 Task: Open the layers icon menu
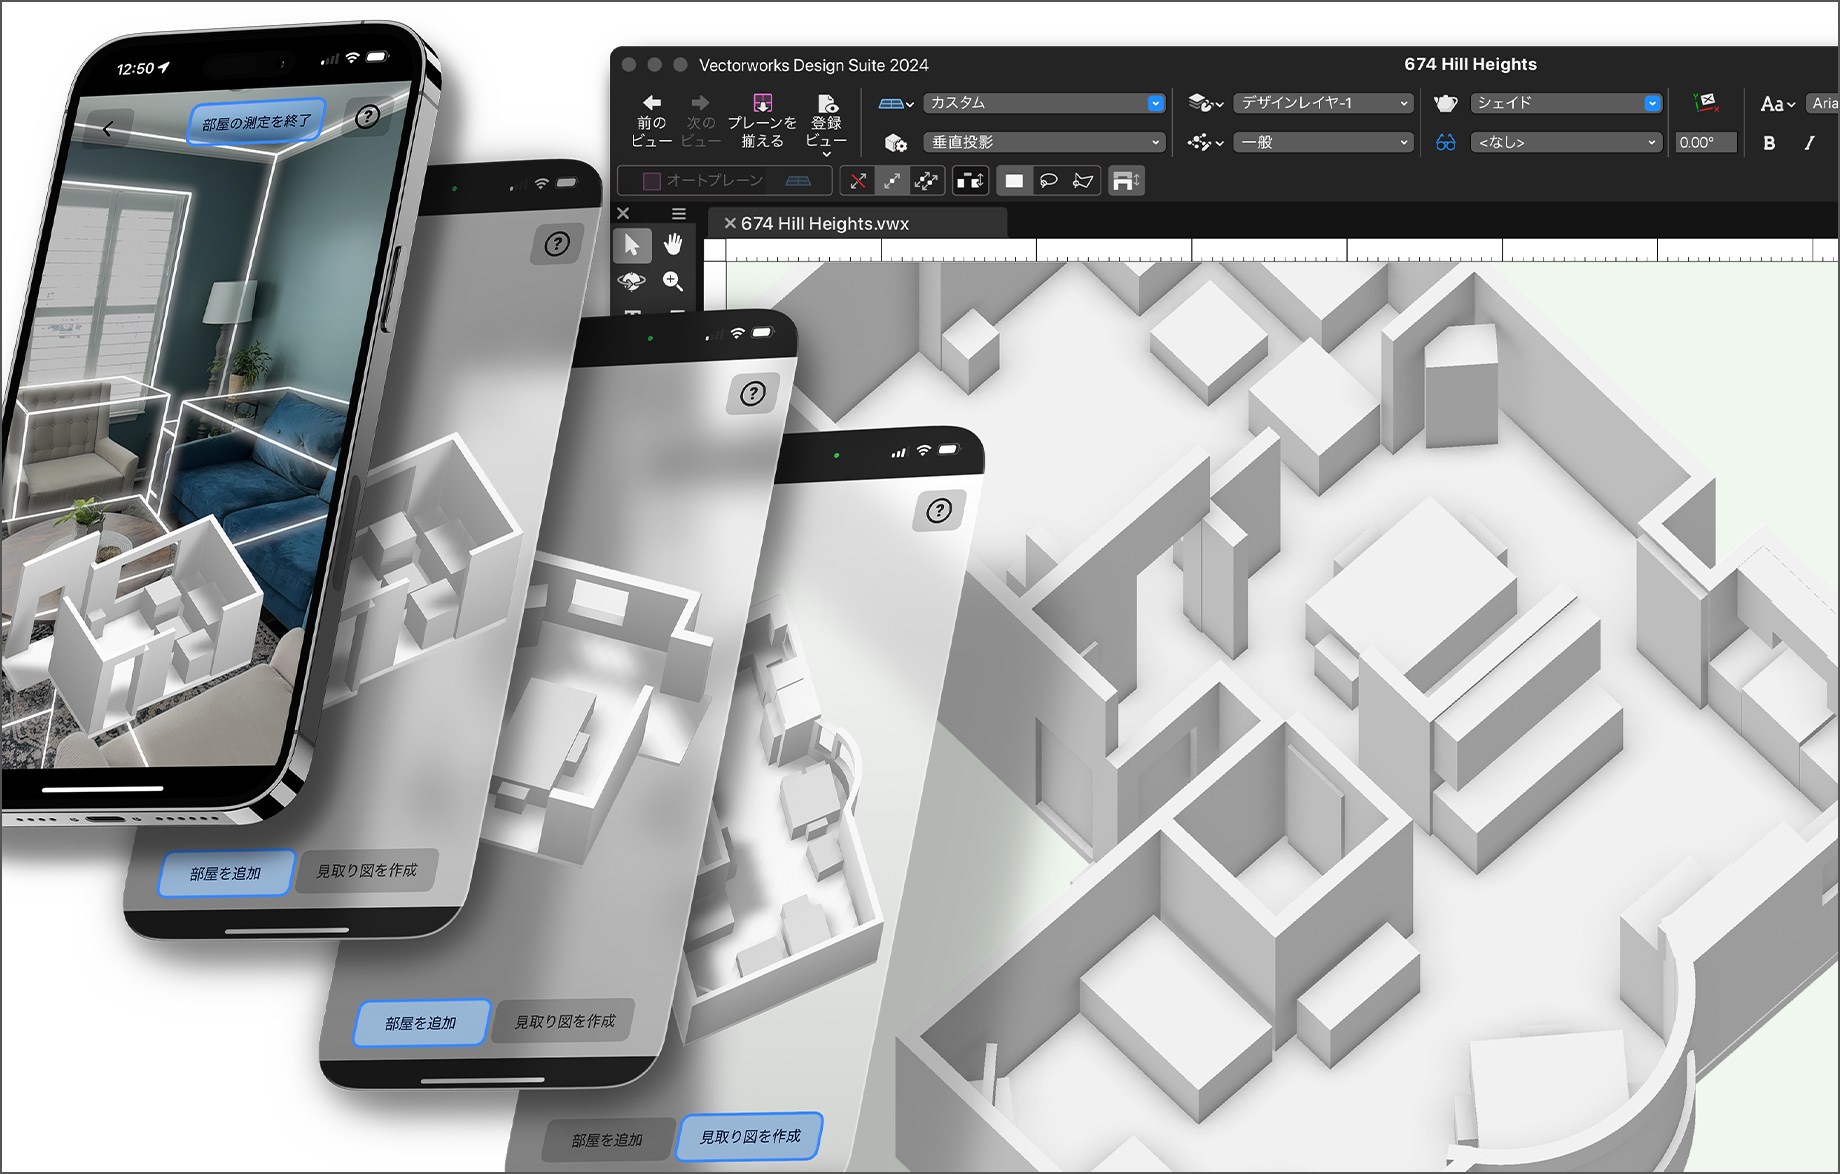(1205, 103)
